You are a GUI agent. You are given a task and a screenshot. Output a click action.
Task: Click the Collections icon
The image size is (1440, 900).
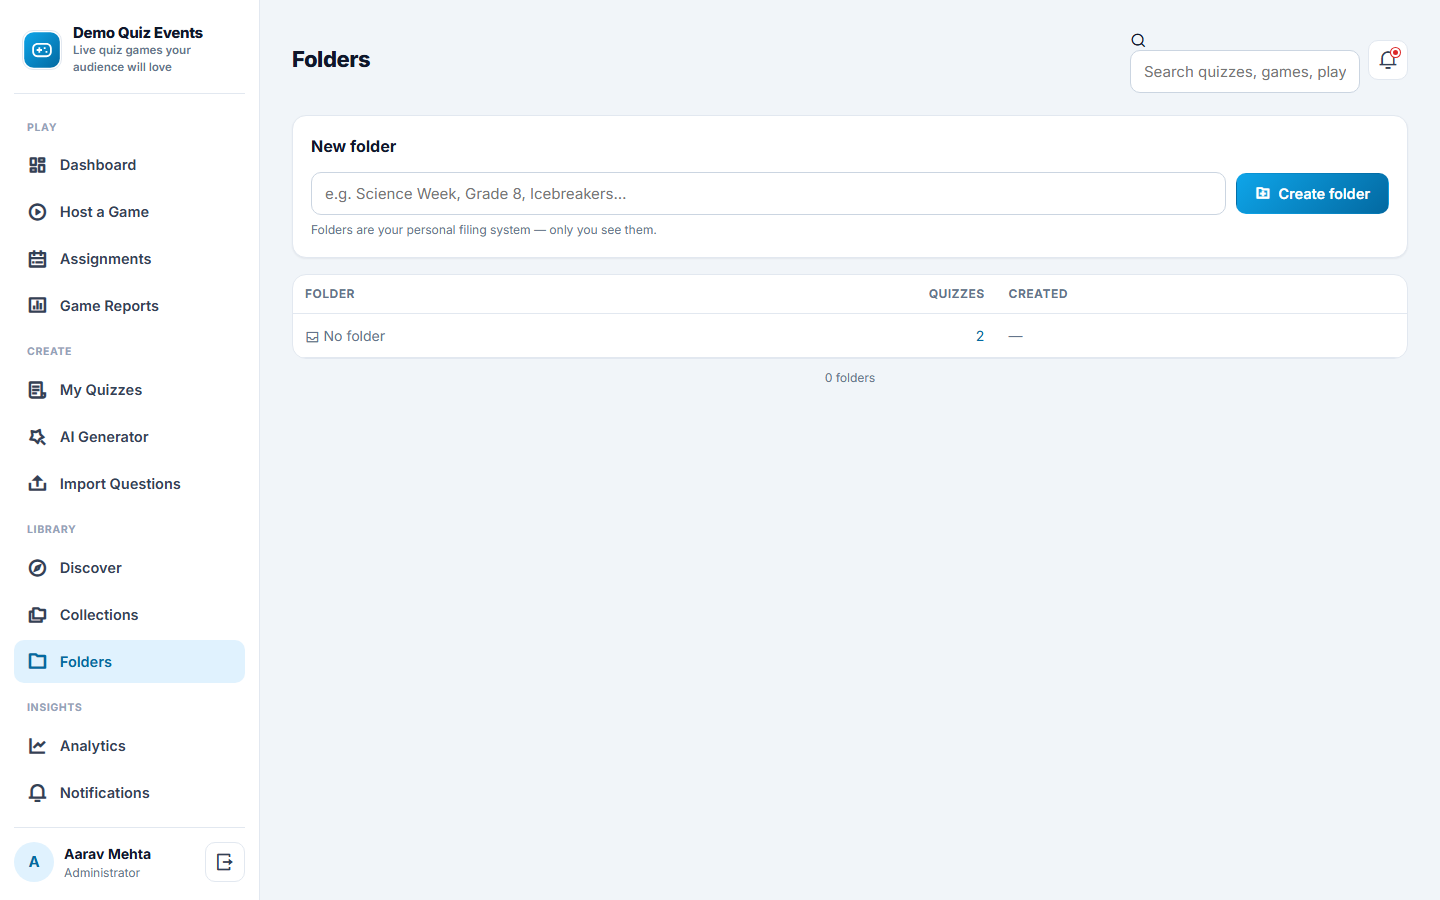click(38, 615)
